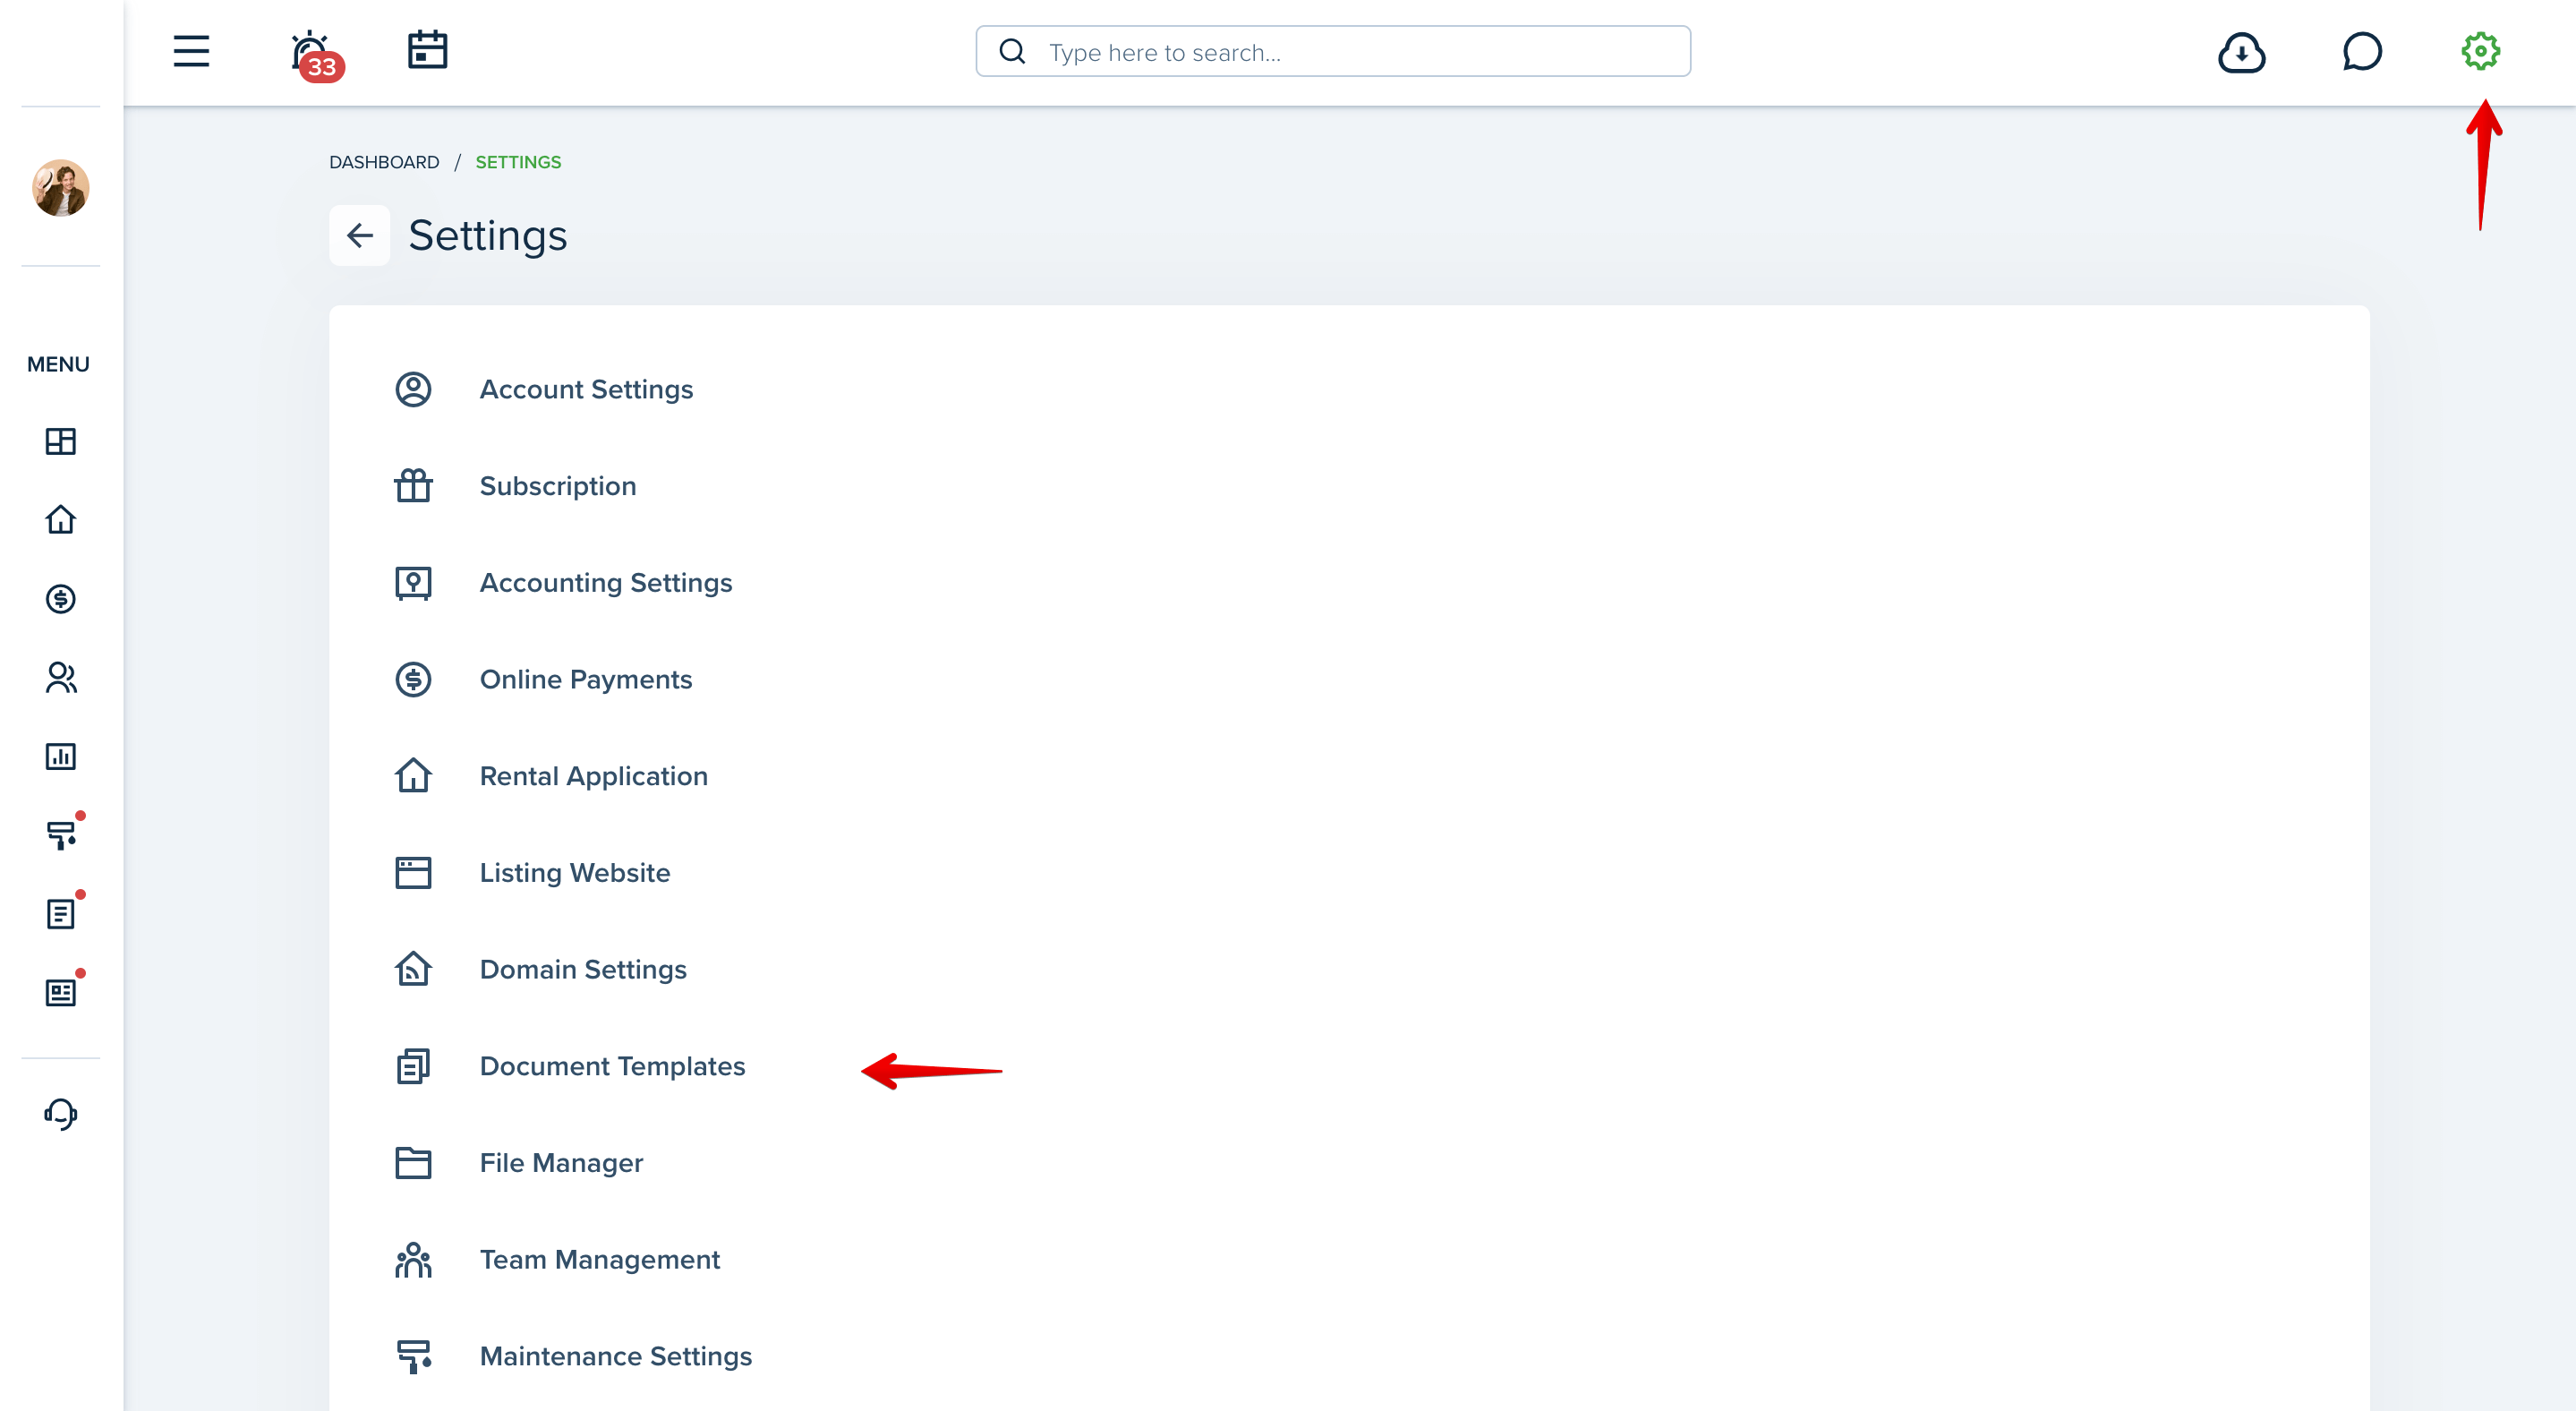The height and width of the screenshot is (1411, 2576).
Task: Click the Rental Application house icon
Action: tap(413, 775)
